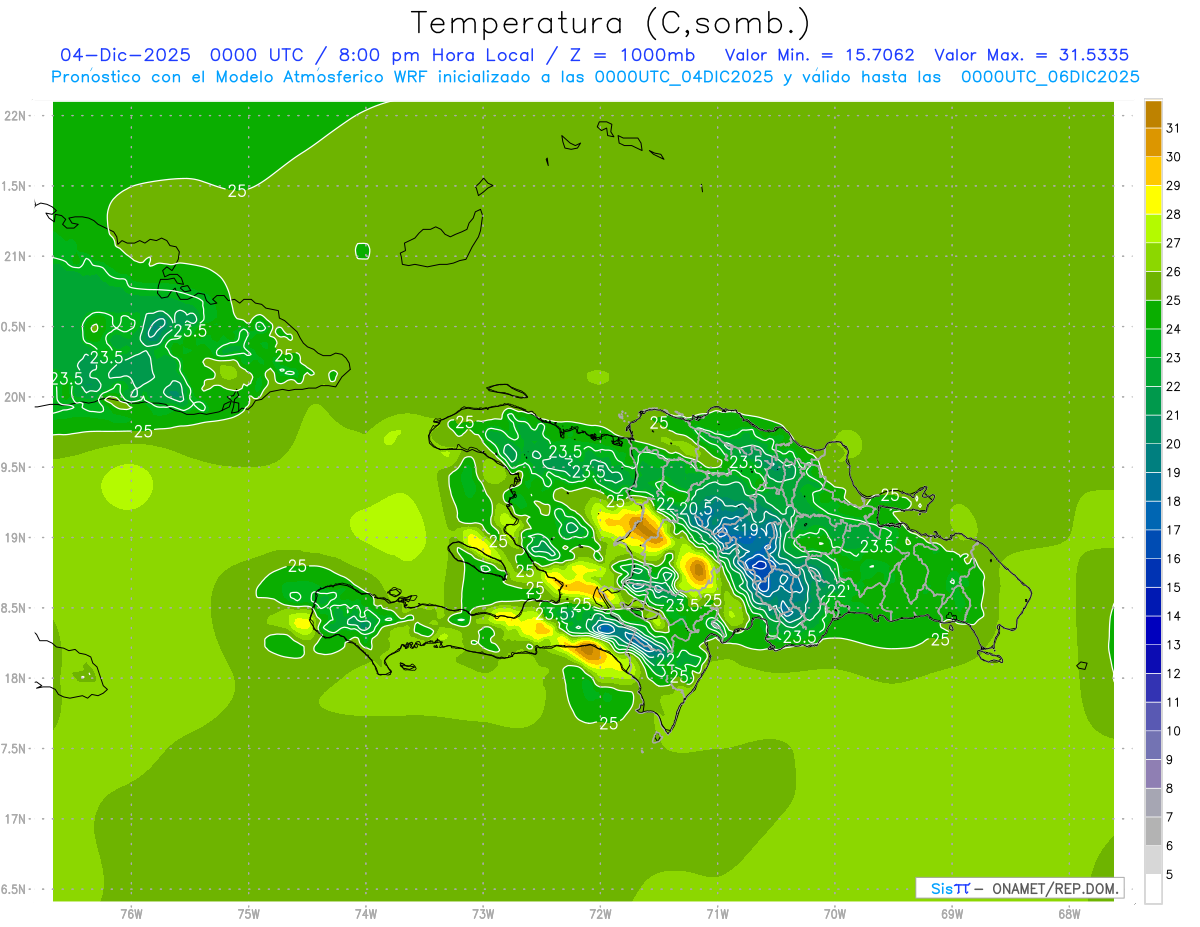Pick the lime legend swatch between 27 and 28

pos(1153,229)
